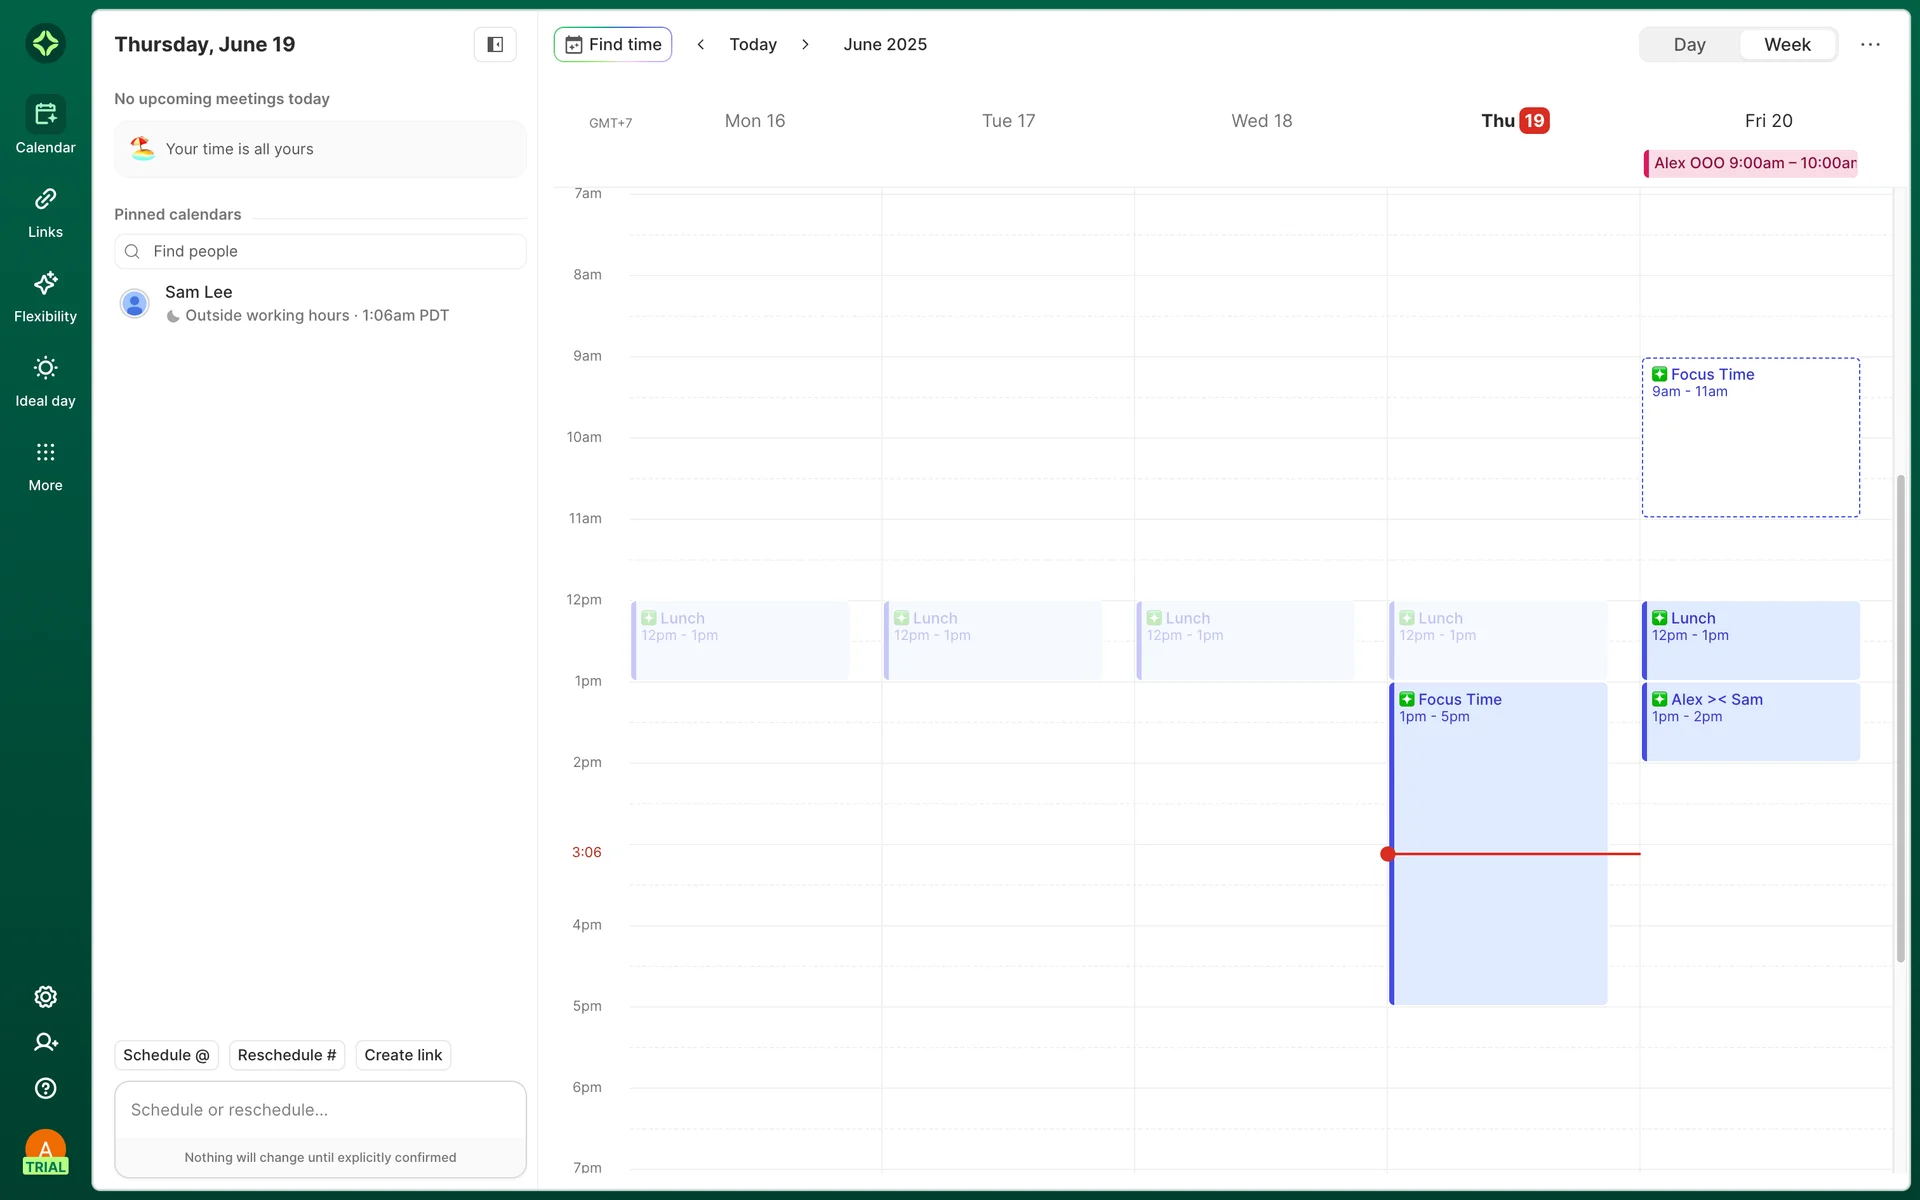The height and width of the screenshot is (1200, 1920).
Task: Click the calendar vertical scrollbar
Action: [1900, 718]
